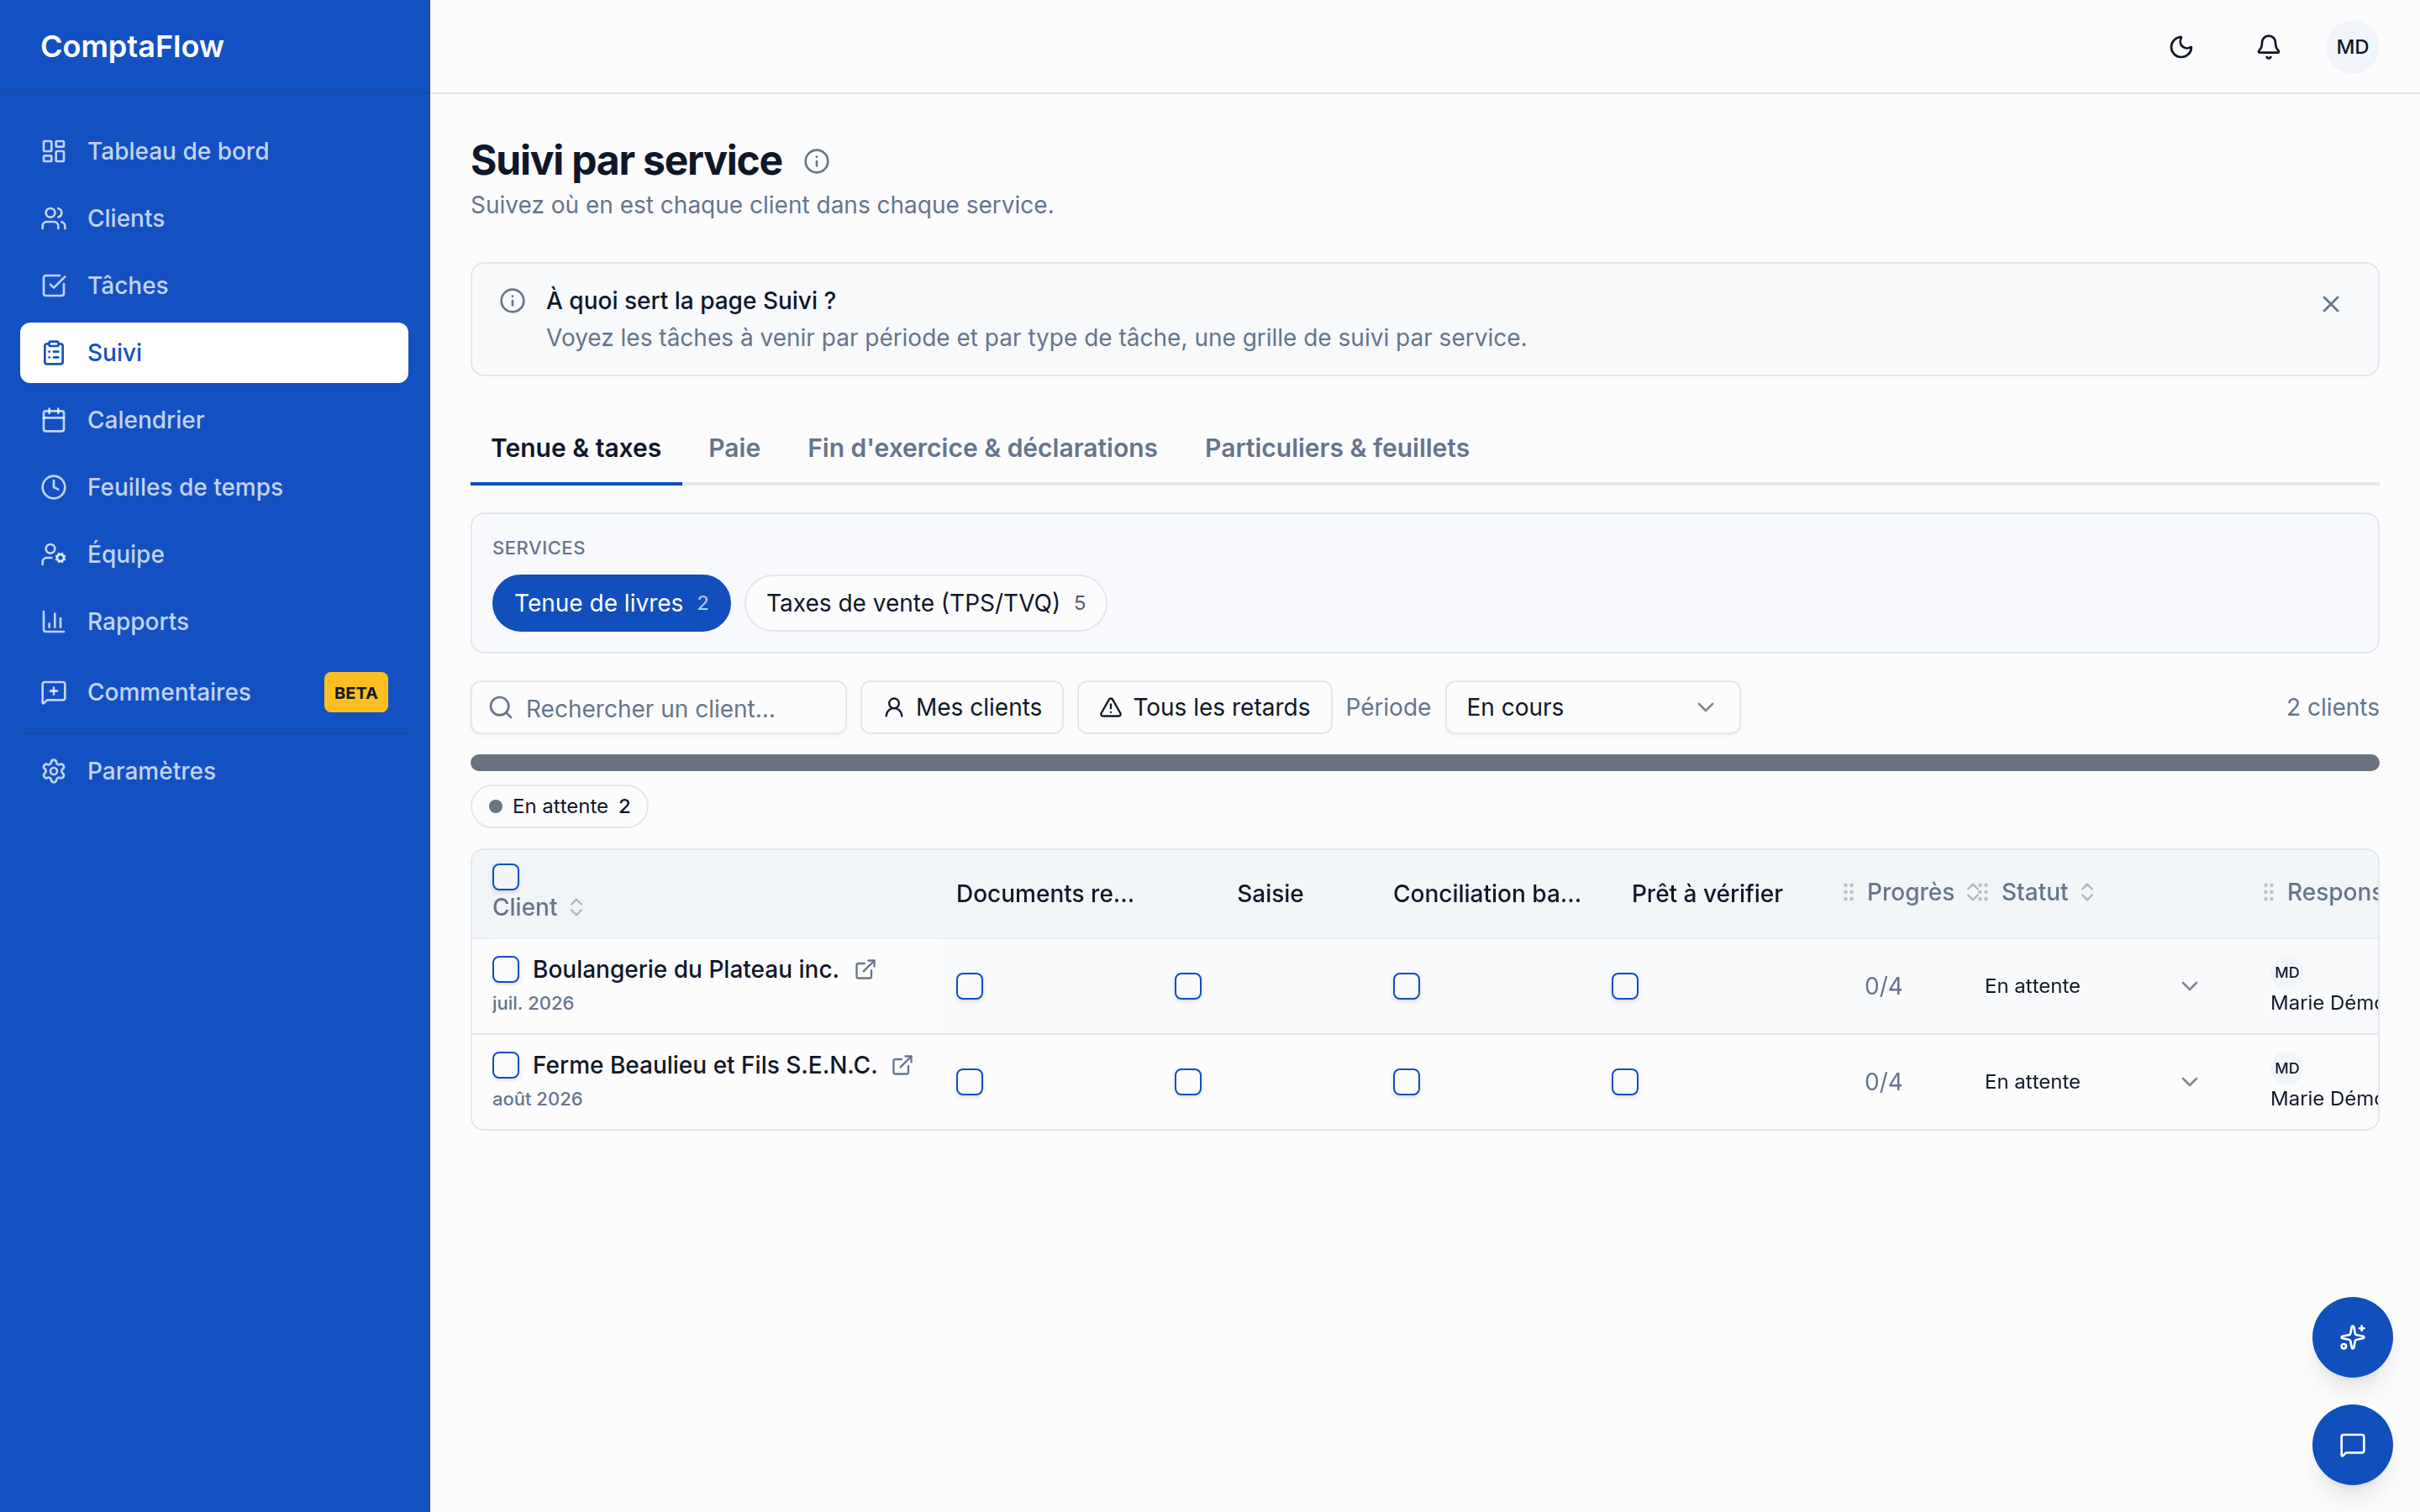Switch to Fin d'exercice & déclarations tab

click(x=982, y=448)
